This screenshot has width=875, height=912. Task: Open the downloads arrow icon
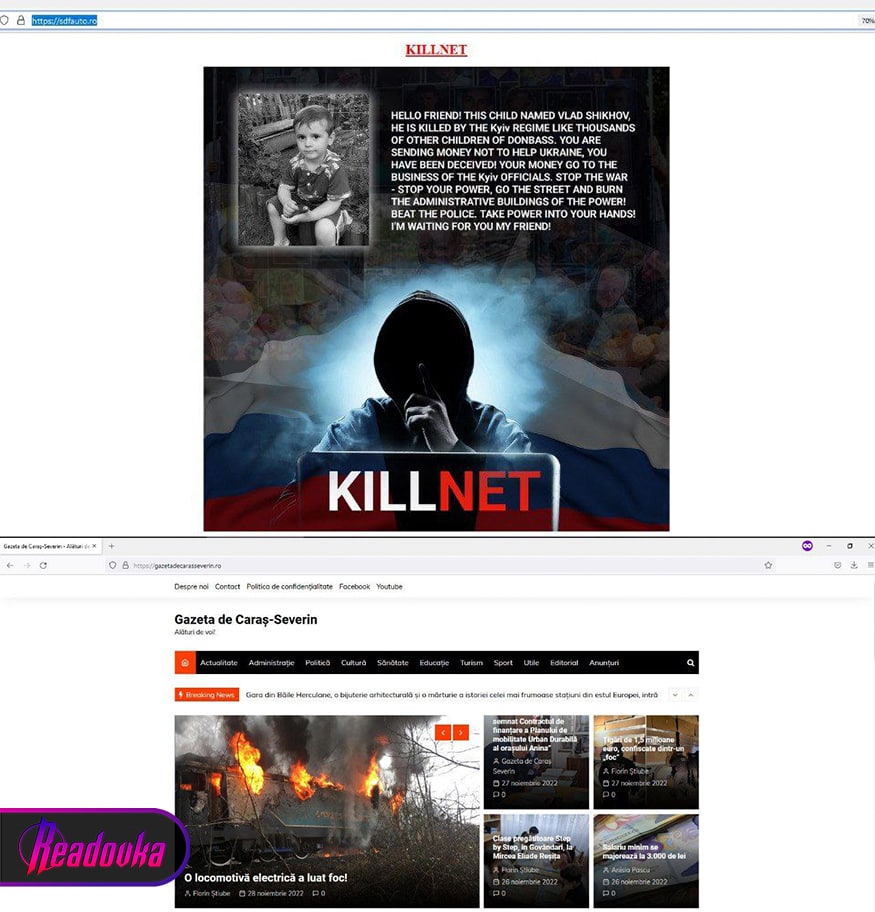click(x=854, y=565)
